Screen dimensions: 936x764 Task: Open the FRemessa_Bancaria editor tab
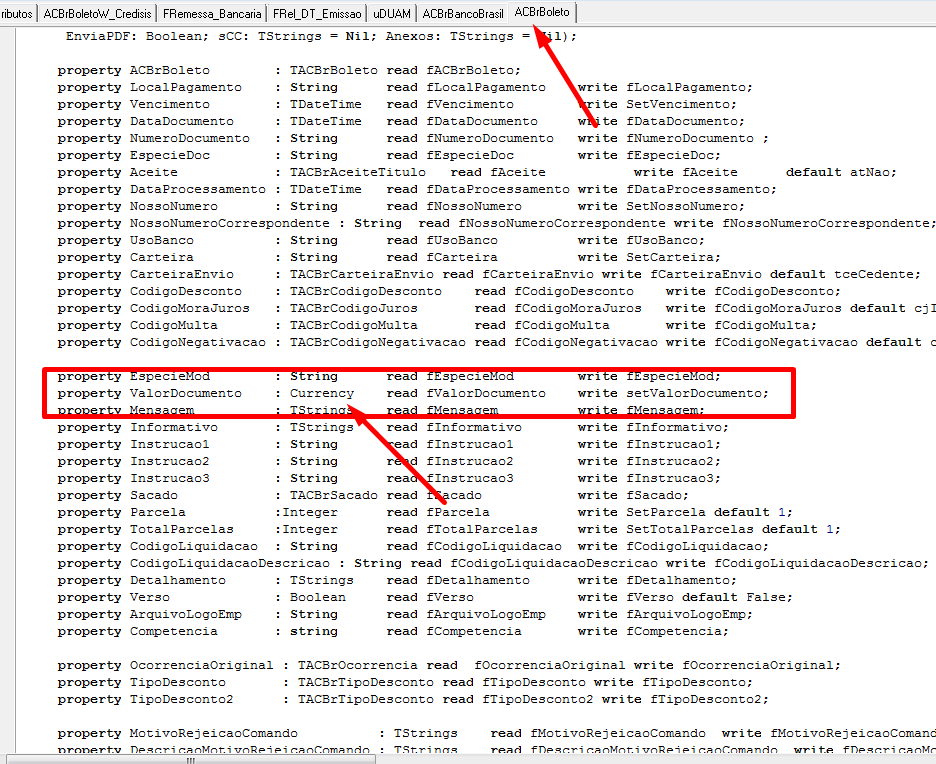click(x=212, y=13)
